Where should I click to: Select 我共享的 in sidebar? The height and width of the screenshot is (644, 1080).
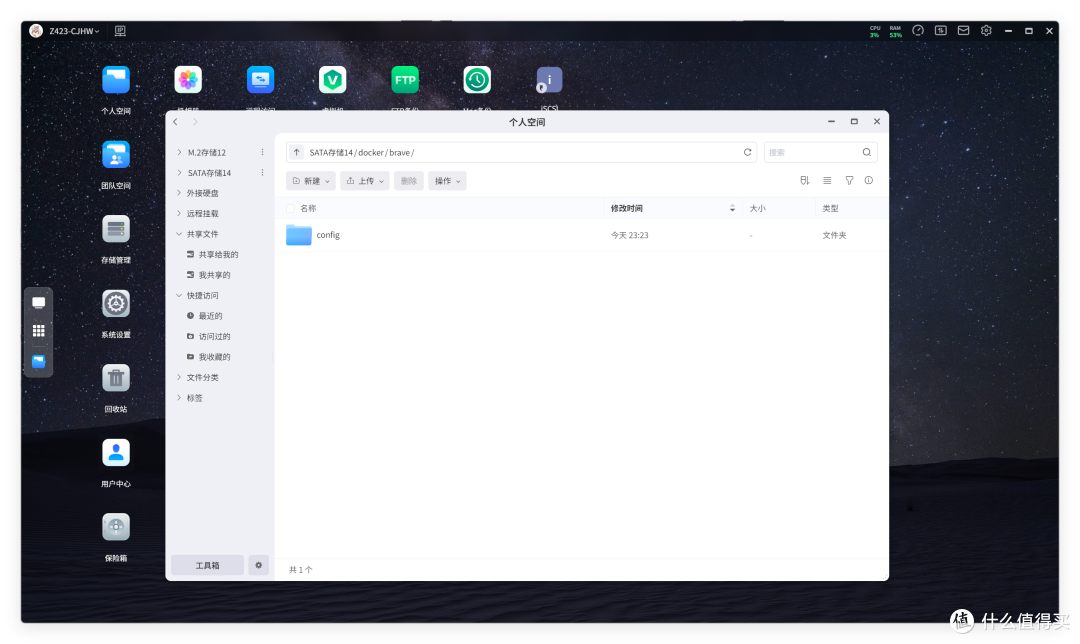coord(214,275)
